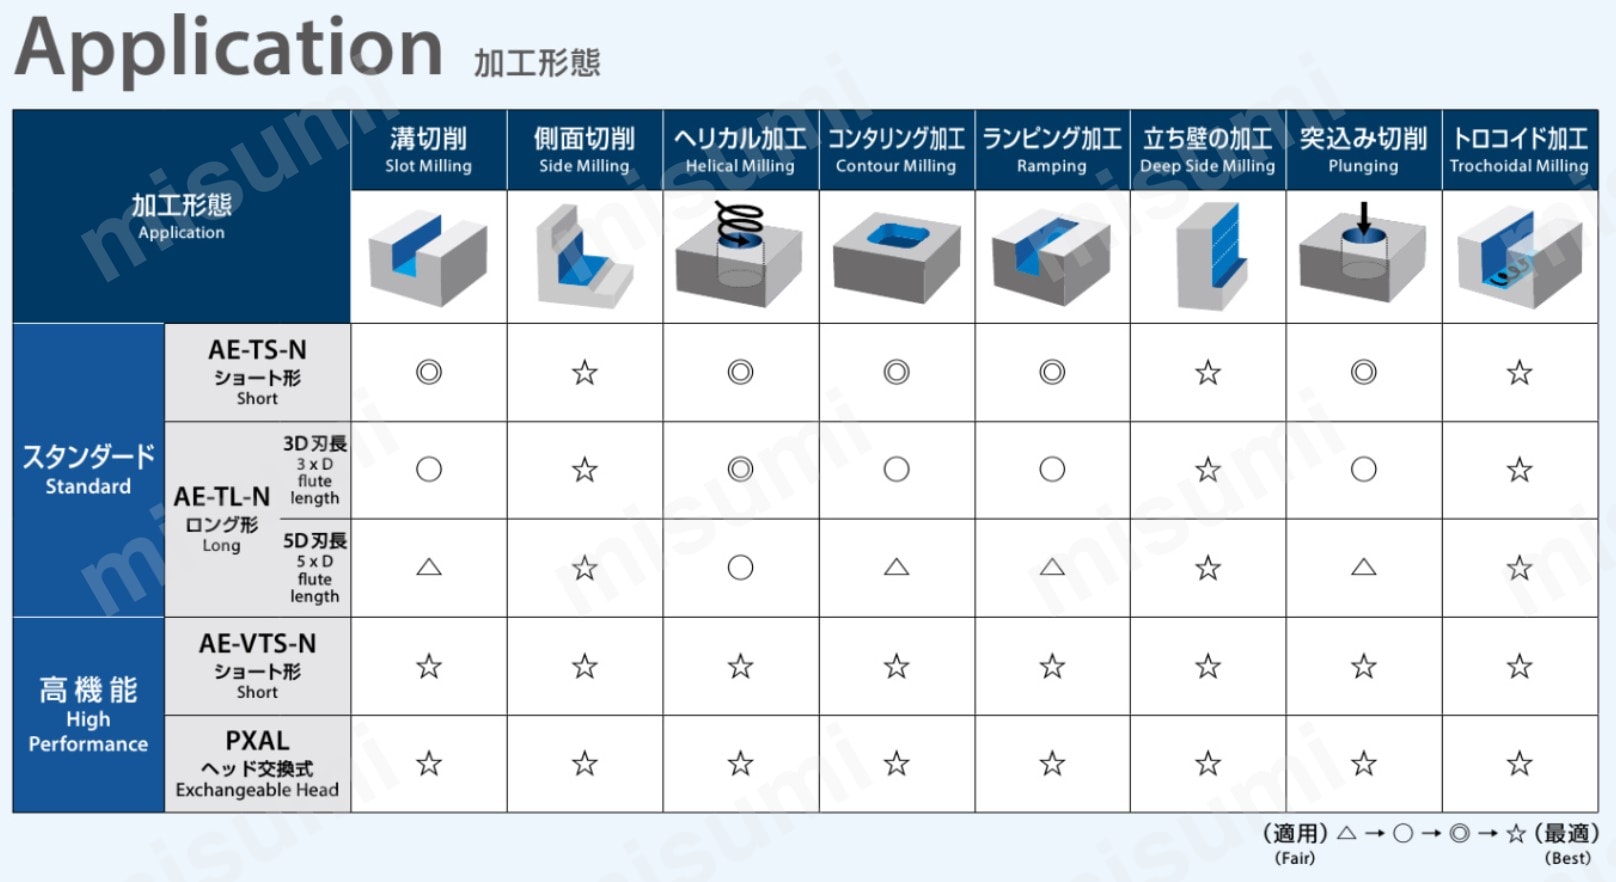Viewport: 1616px width, 882px height.
Task: Click the Helical Milling column header
Action: point(740,150)
